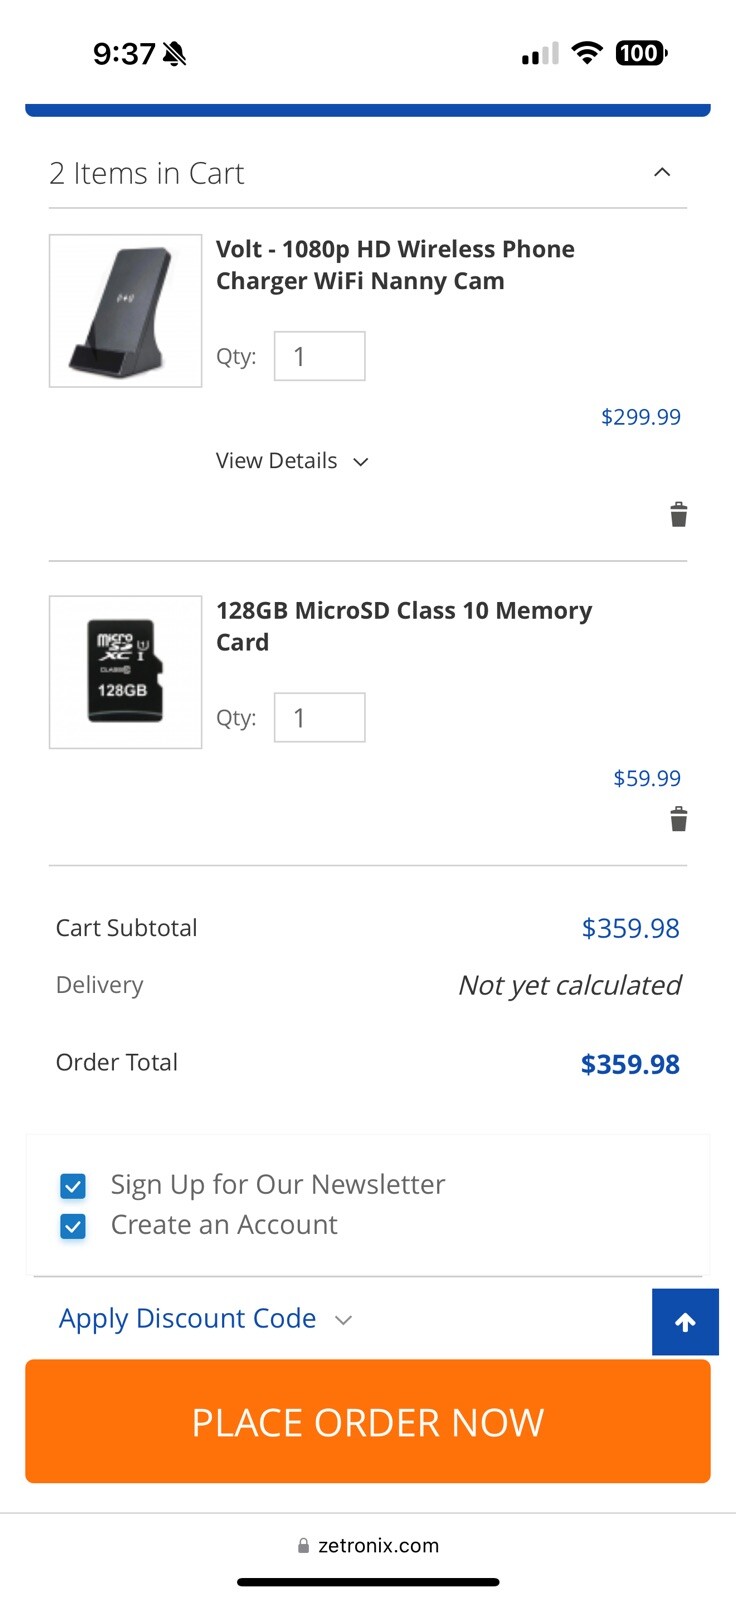Tap the cellular signal bars
This screenshot has height=1600, width=736.
540,54
